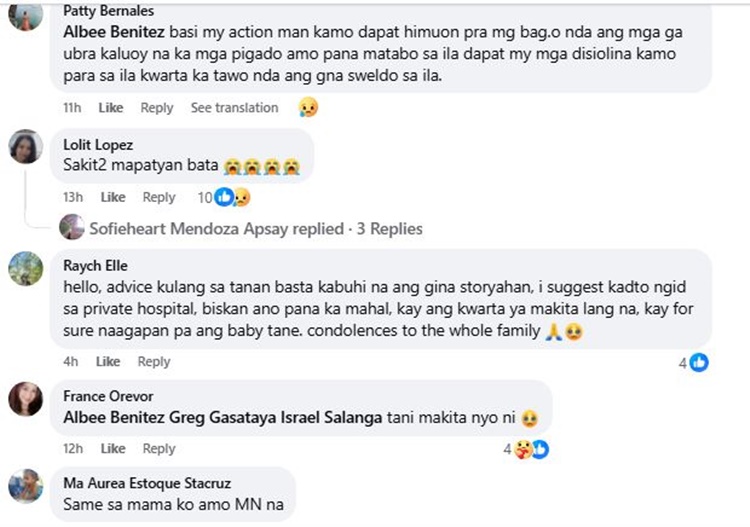750x527 pixels.
Task: Open Lolit Lopez's profile picture
Action: click(25, 148)
